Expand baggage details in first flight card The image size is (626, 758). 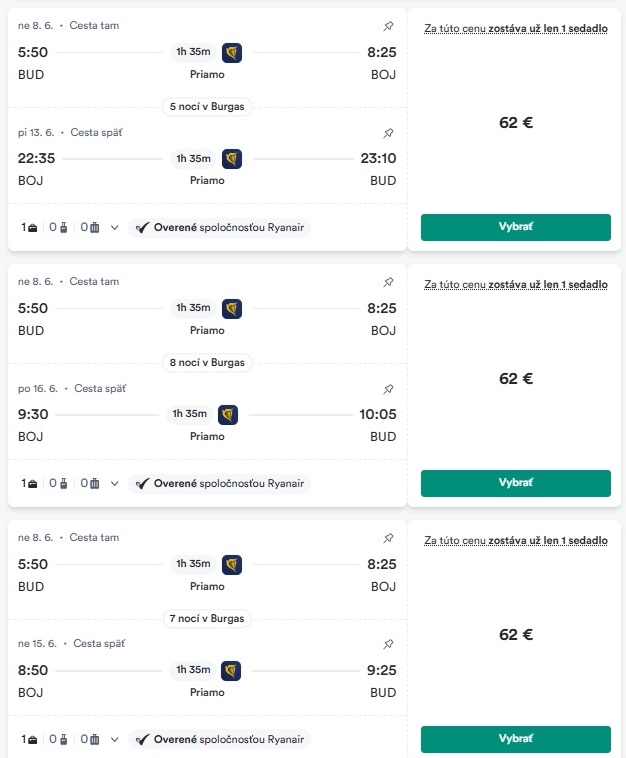[115, 228]
